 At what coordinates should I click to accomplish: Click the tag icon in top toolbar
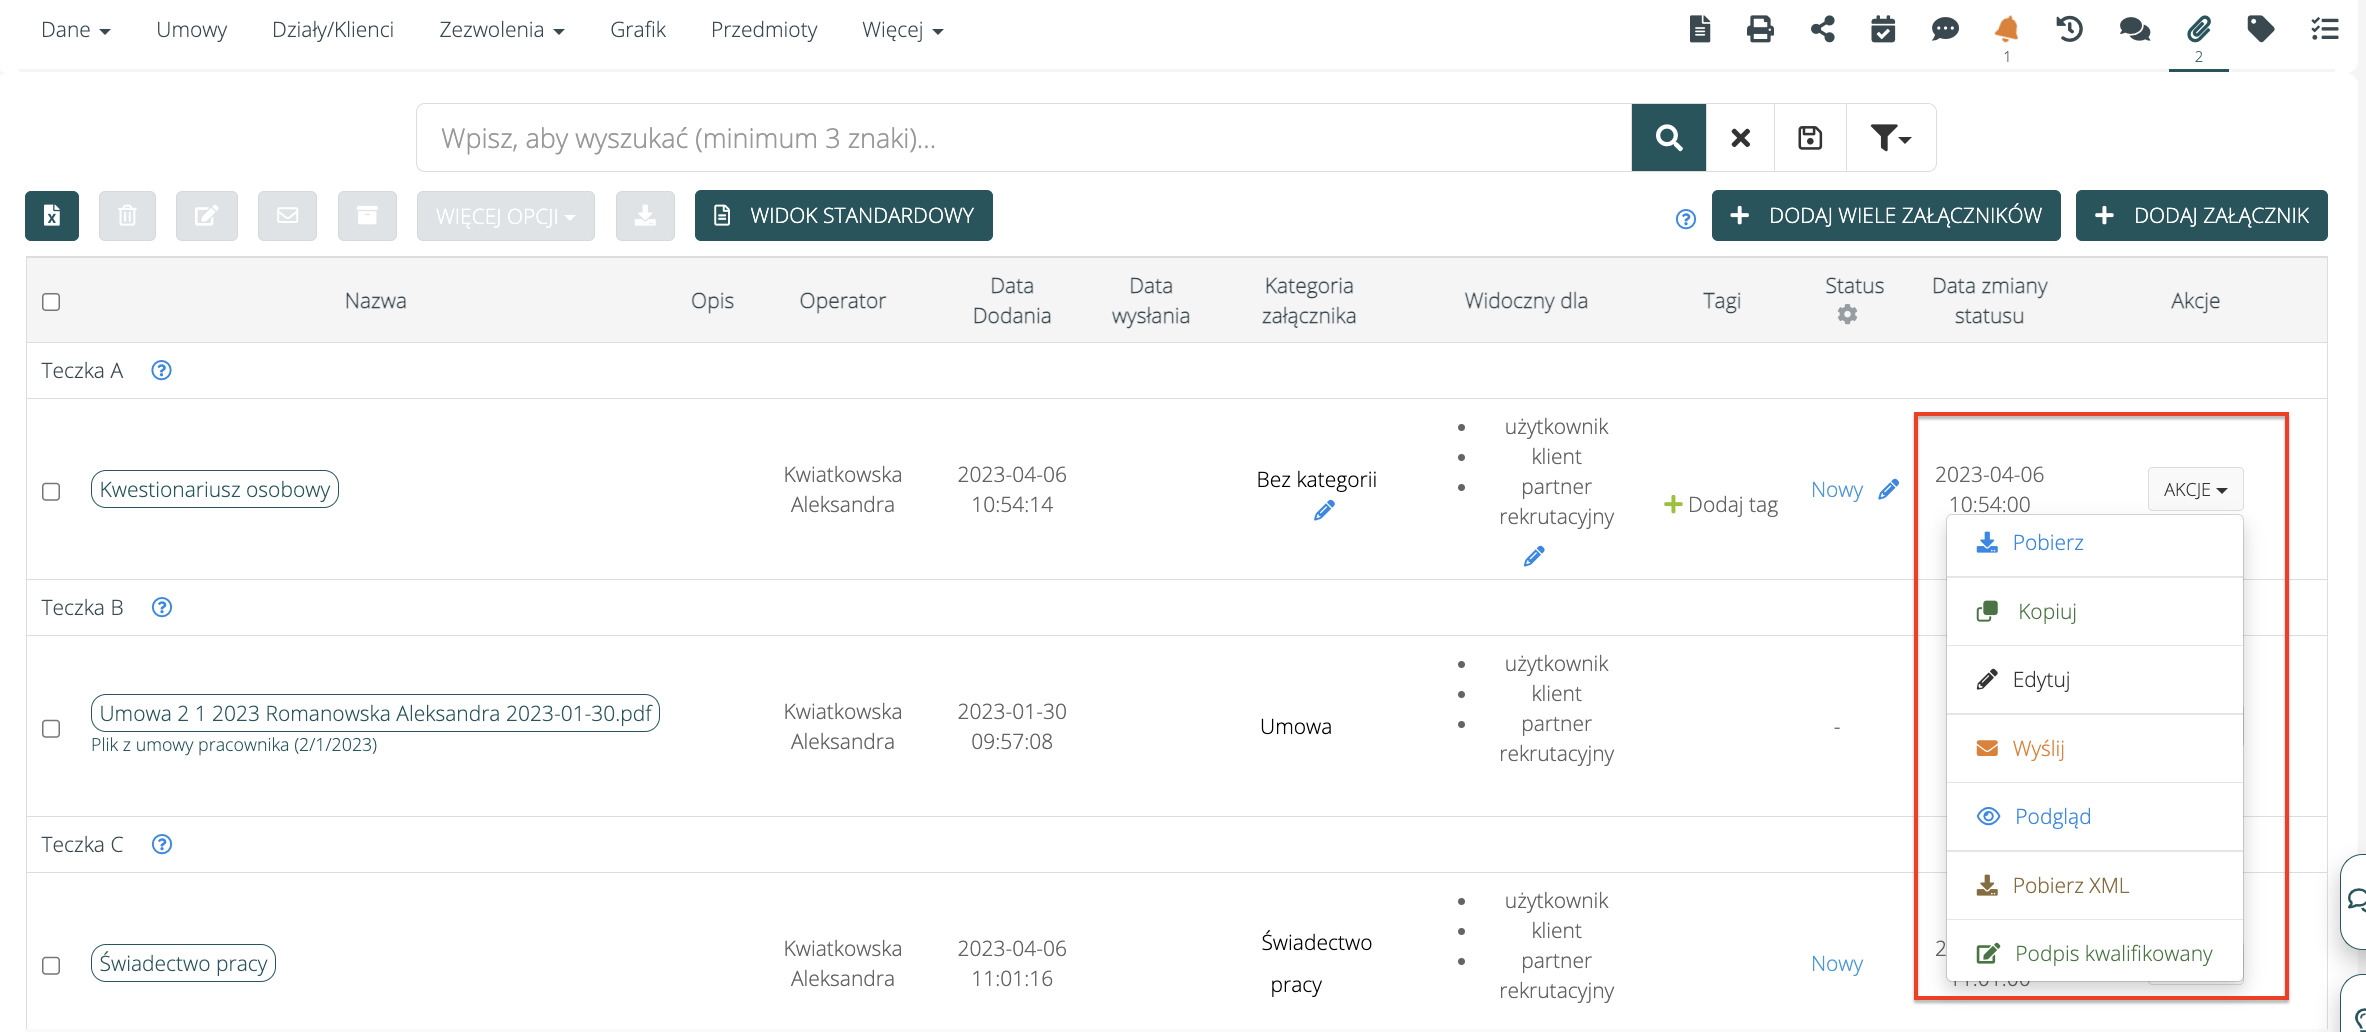(2260, 29)
